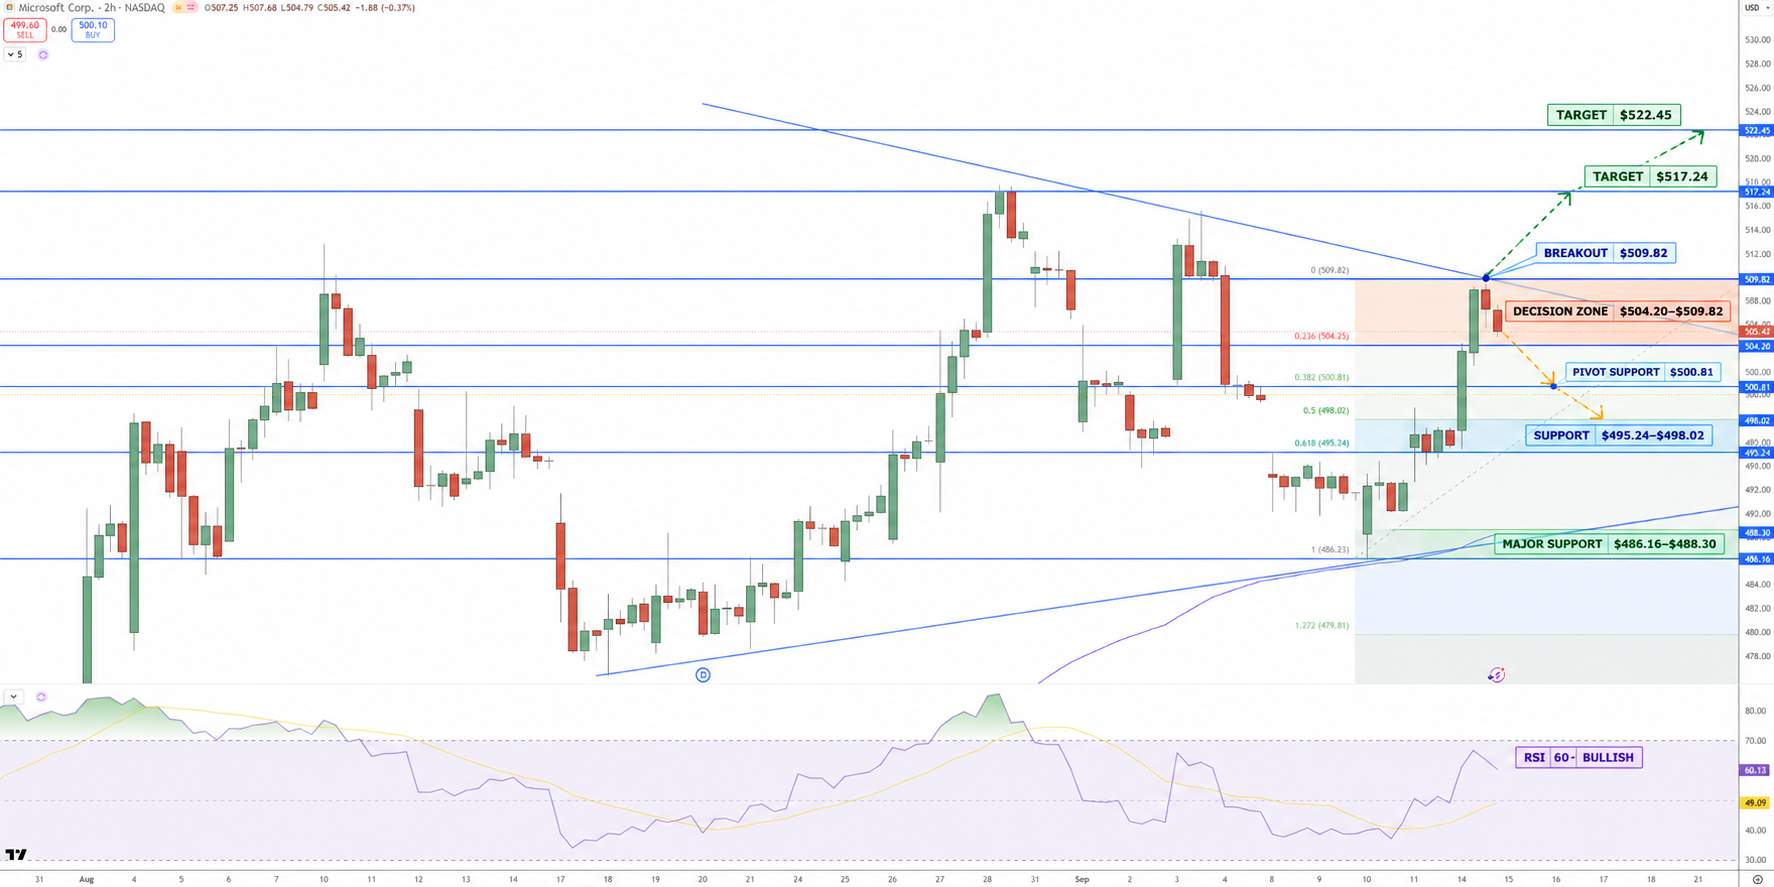Viewport: 1774px width, 887px height.
Task: Click the 500.81 price tag on the axis
Action: pos(1757,387)
